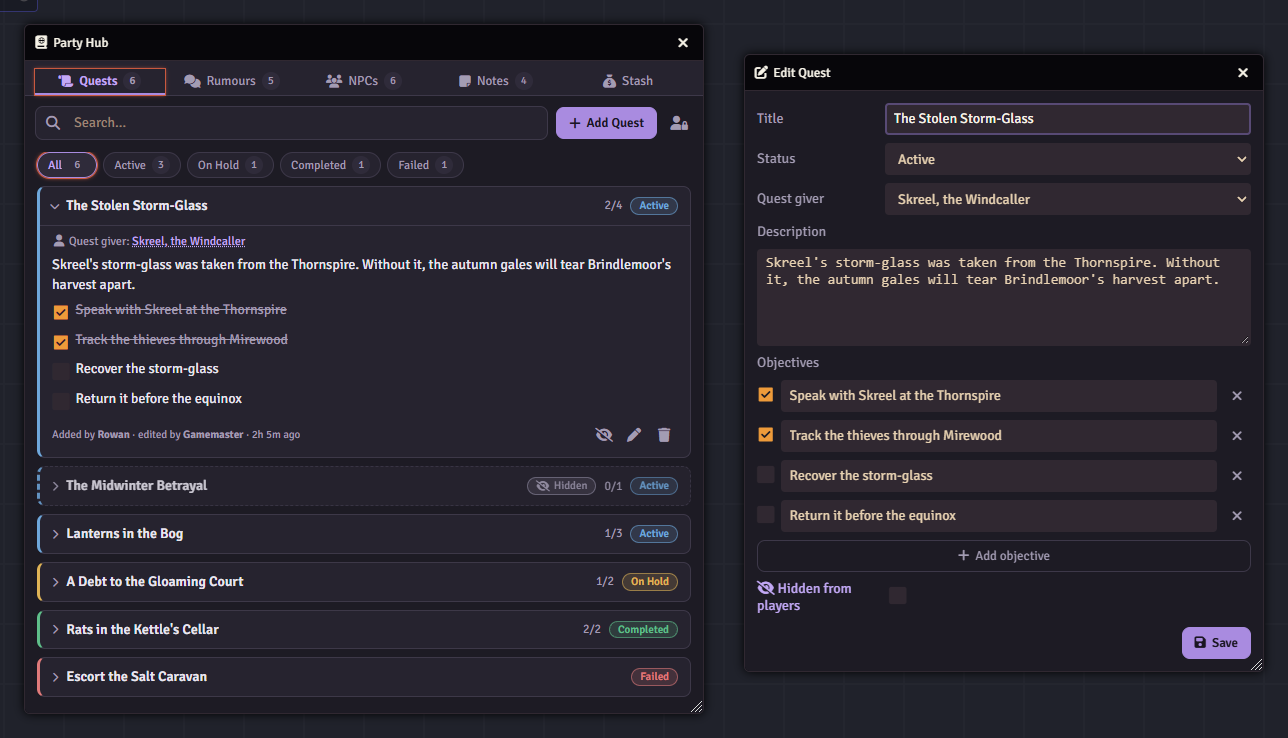Viewport: 1288px width, 738px height.
Task: Remove the 'Speak with Skreel' objective
Action: 1237,396
